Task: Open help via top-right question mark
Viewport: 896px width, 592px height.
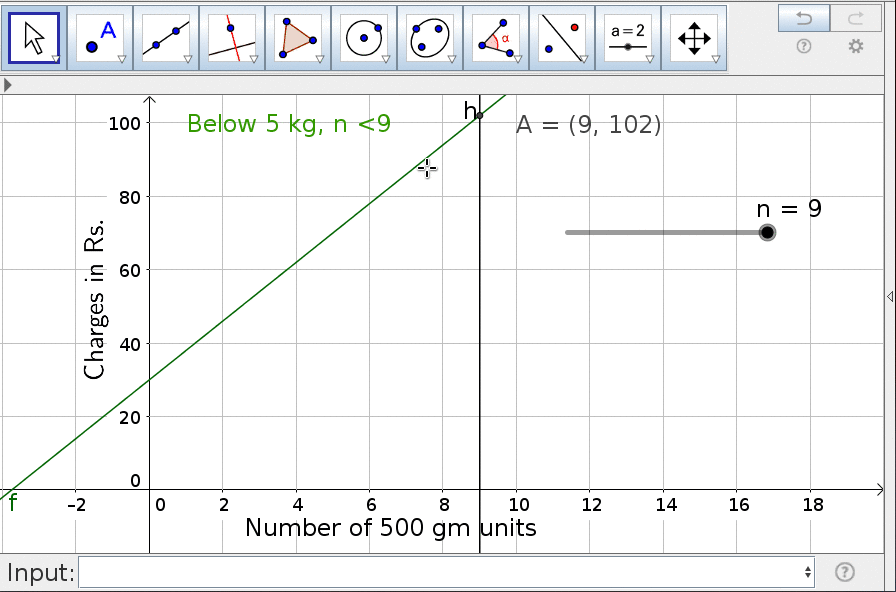Action: pos(804,46)
